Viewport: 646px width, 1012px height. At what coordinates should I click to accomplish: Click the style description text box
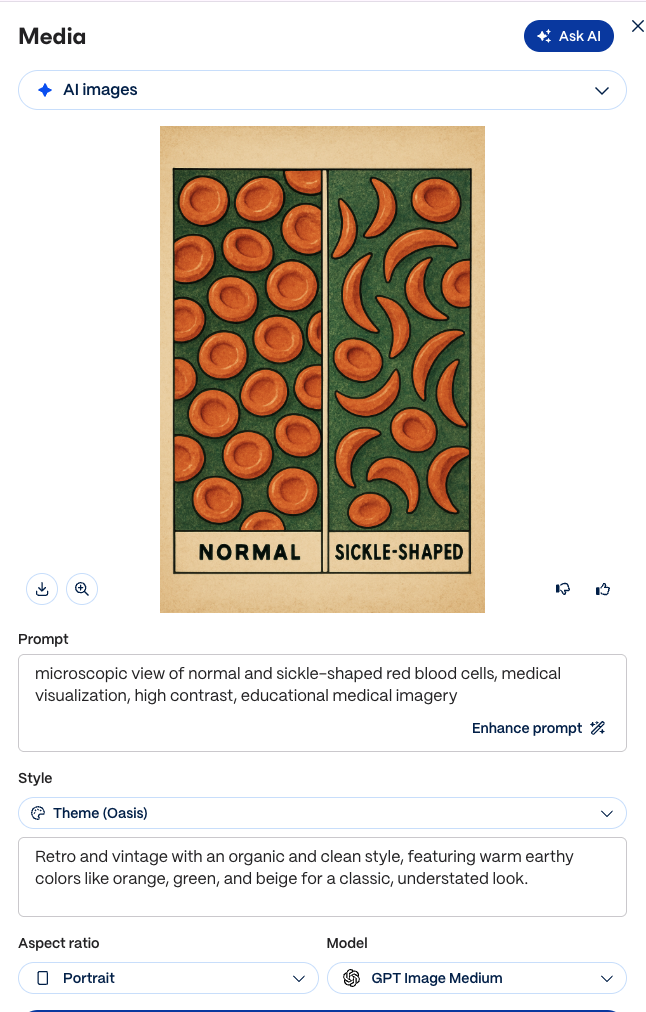(322, 877)
